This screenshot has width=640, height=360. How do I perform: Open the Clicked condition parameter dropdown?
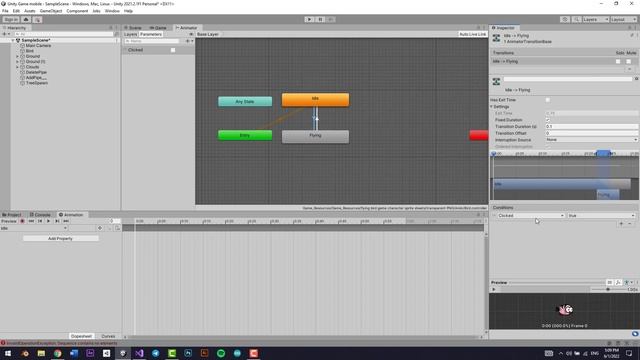tap(531, 216)
